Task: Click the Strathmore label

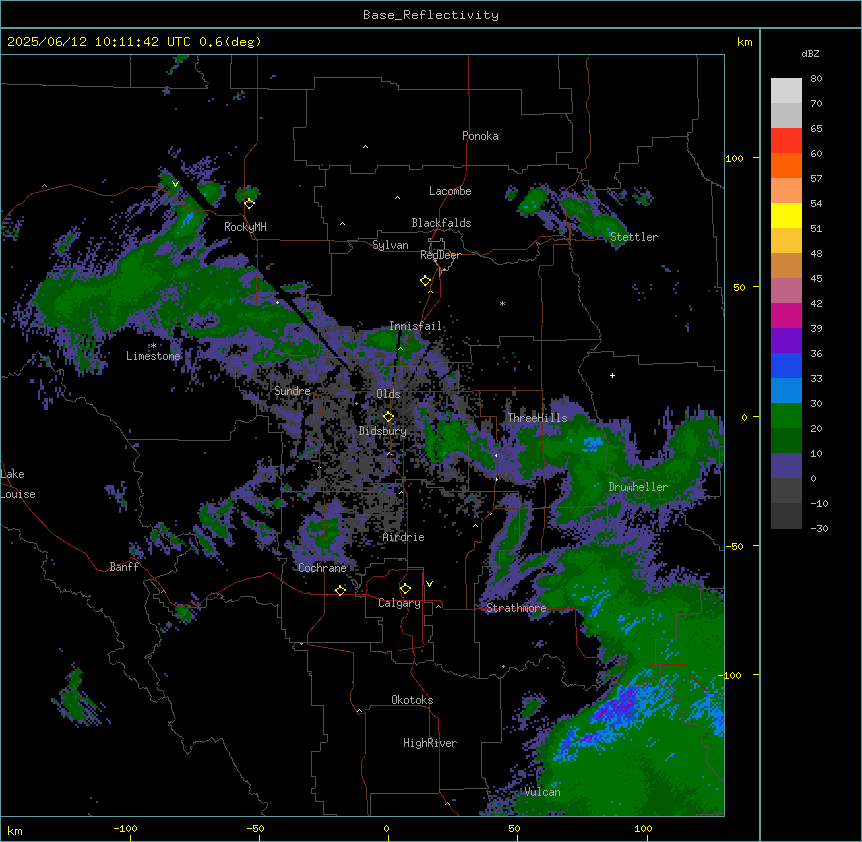Action: (x=516, y=608)
